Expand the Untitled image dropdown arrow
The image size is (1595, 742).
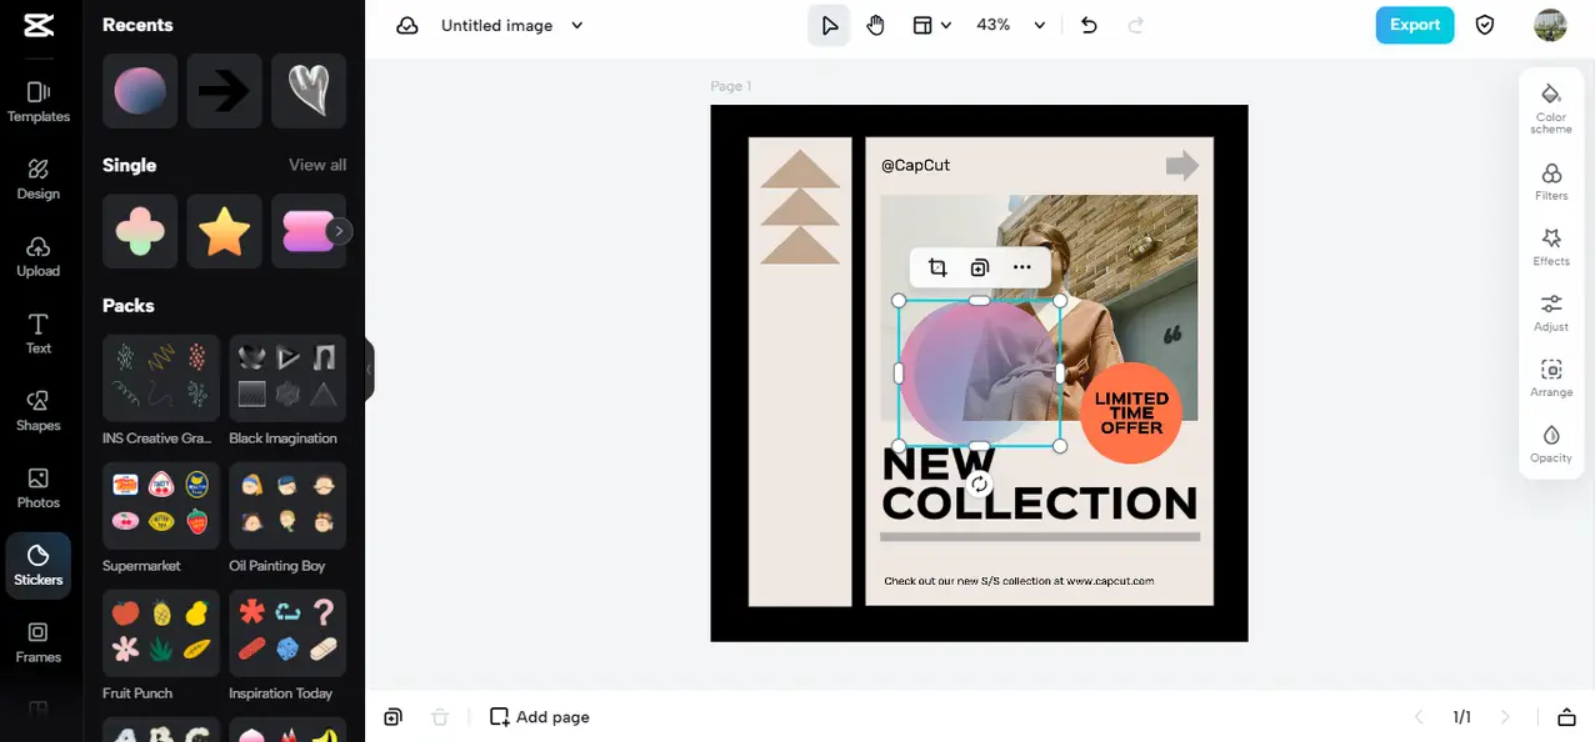coord(577,25)
